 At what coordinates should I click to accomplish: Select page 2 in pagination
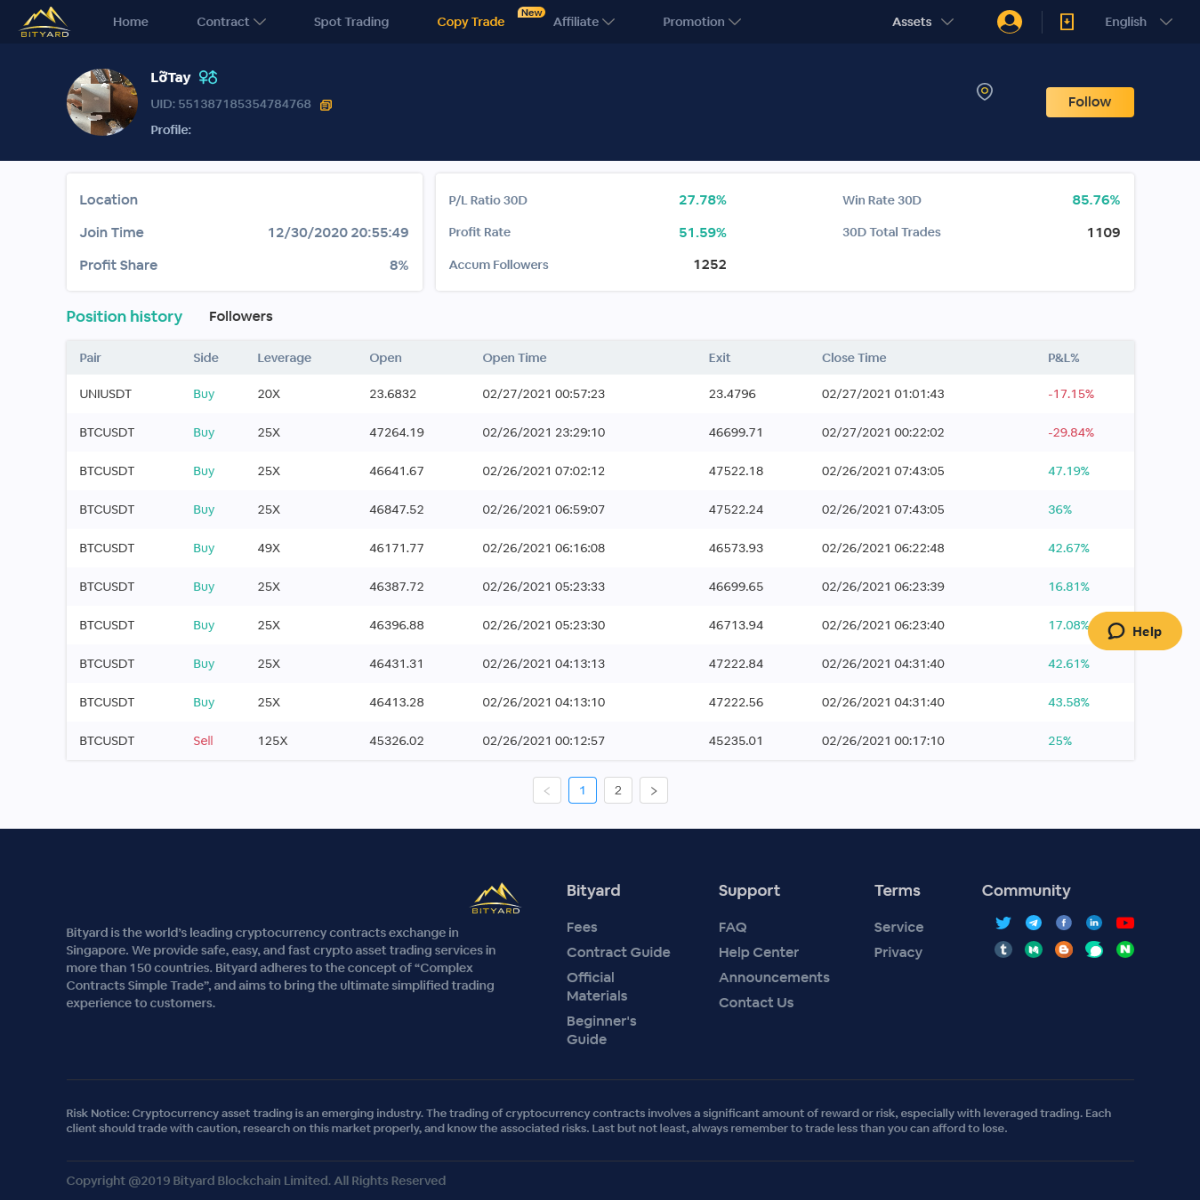pos(618,790)
